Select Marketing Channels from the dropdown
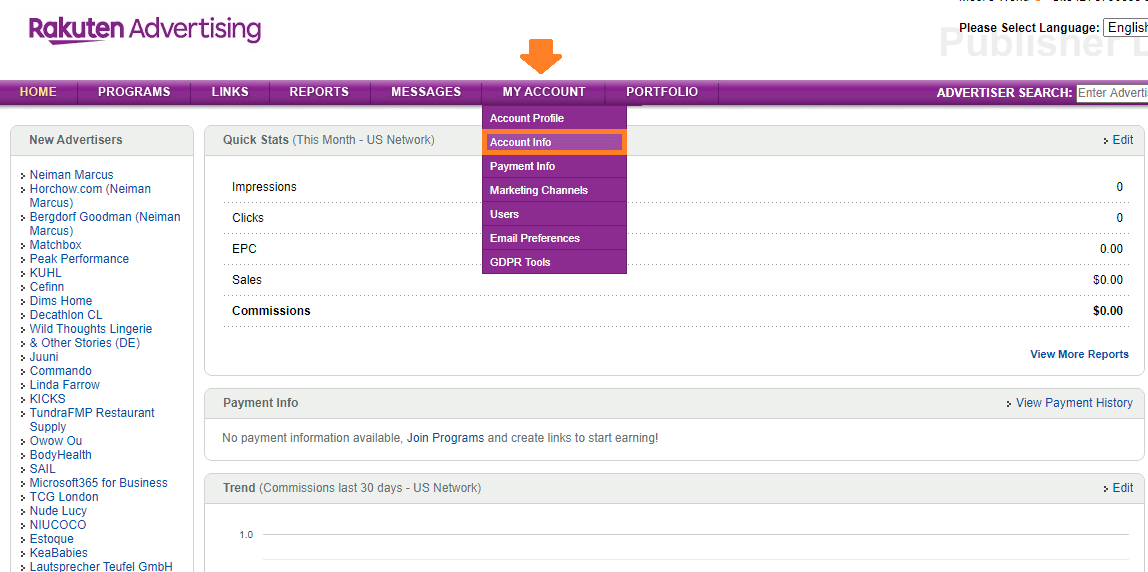The image size is (1148, 572). pyautogui.click(x=554, y=190)
